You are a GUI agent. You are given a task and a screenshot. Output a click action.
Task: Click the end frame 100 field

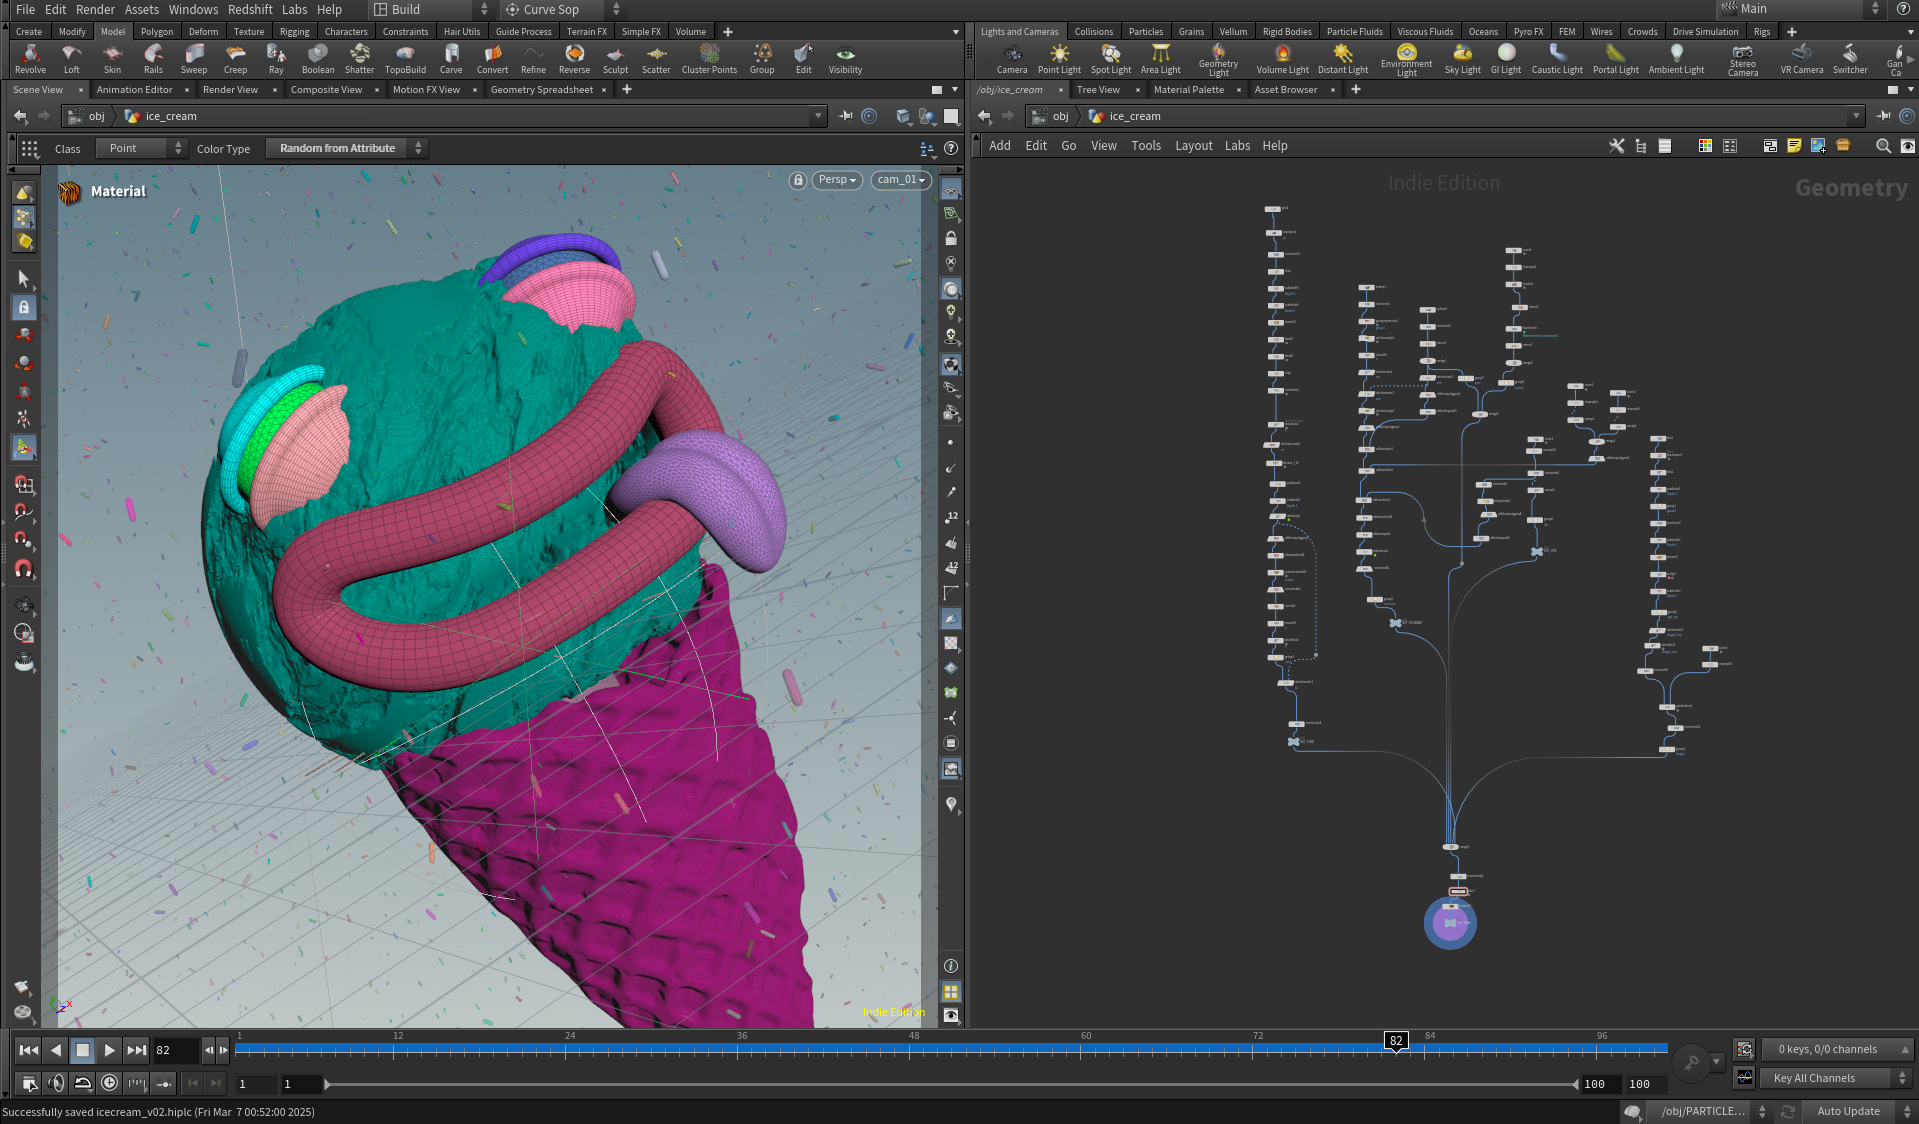[x=1600, y=1084]
